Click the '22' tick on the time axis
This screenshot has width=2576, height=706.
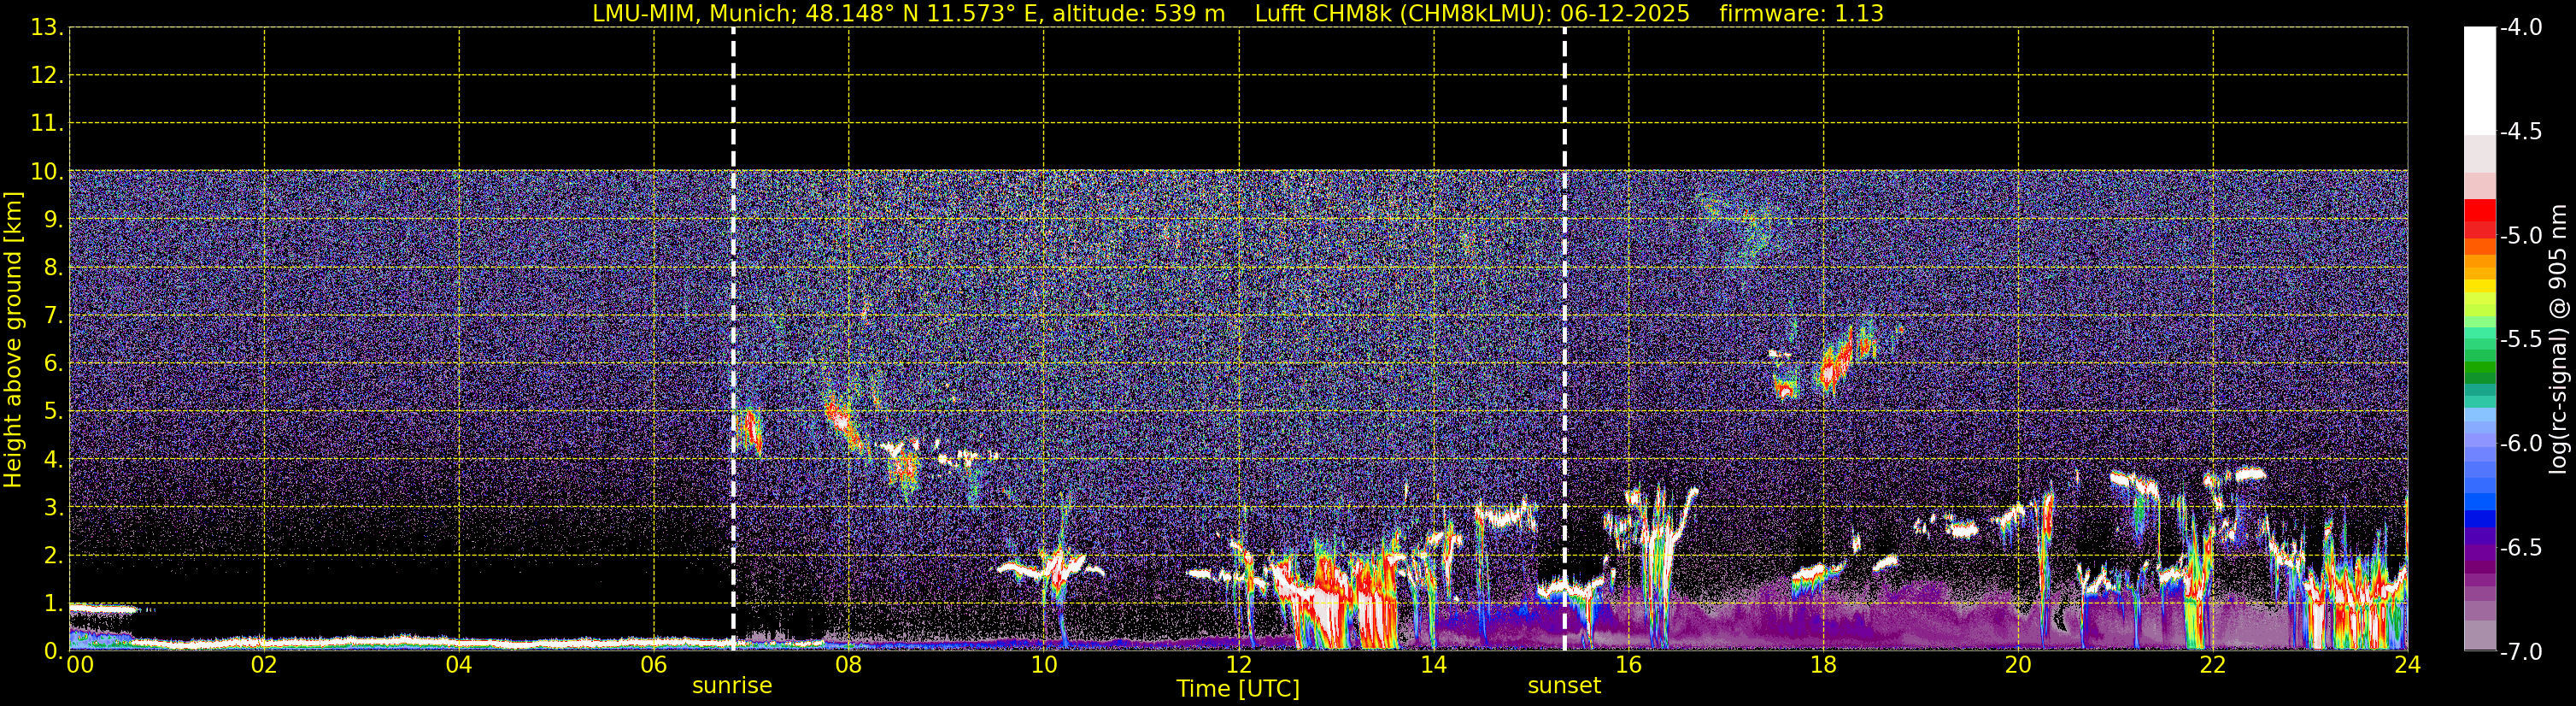(2213, 665)
